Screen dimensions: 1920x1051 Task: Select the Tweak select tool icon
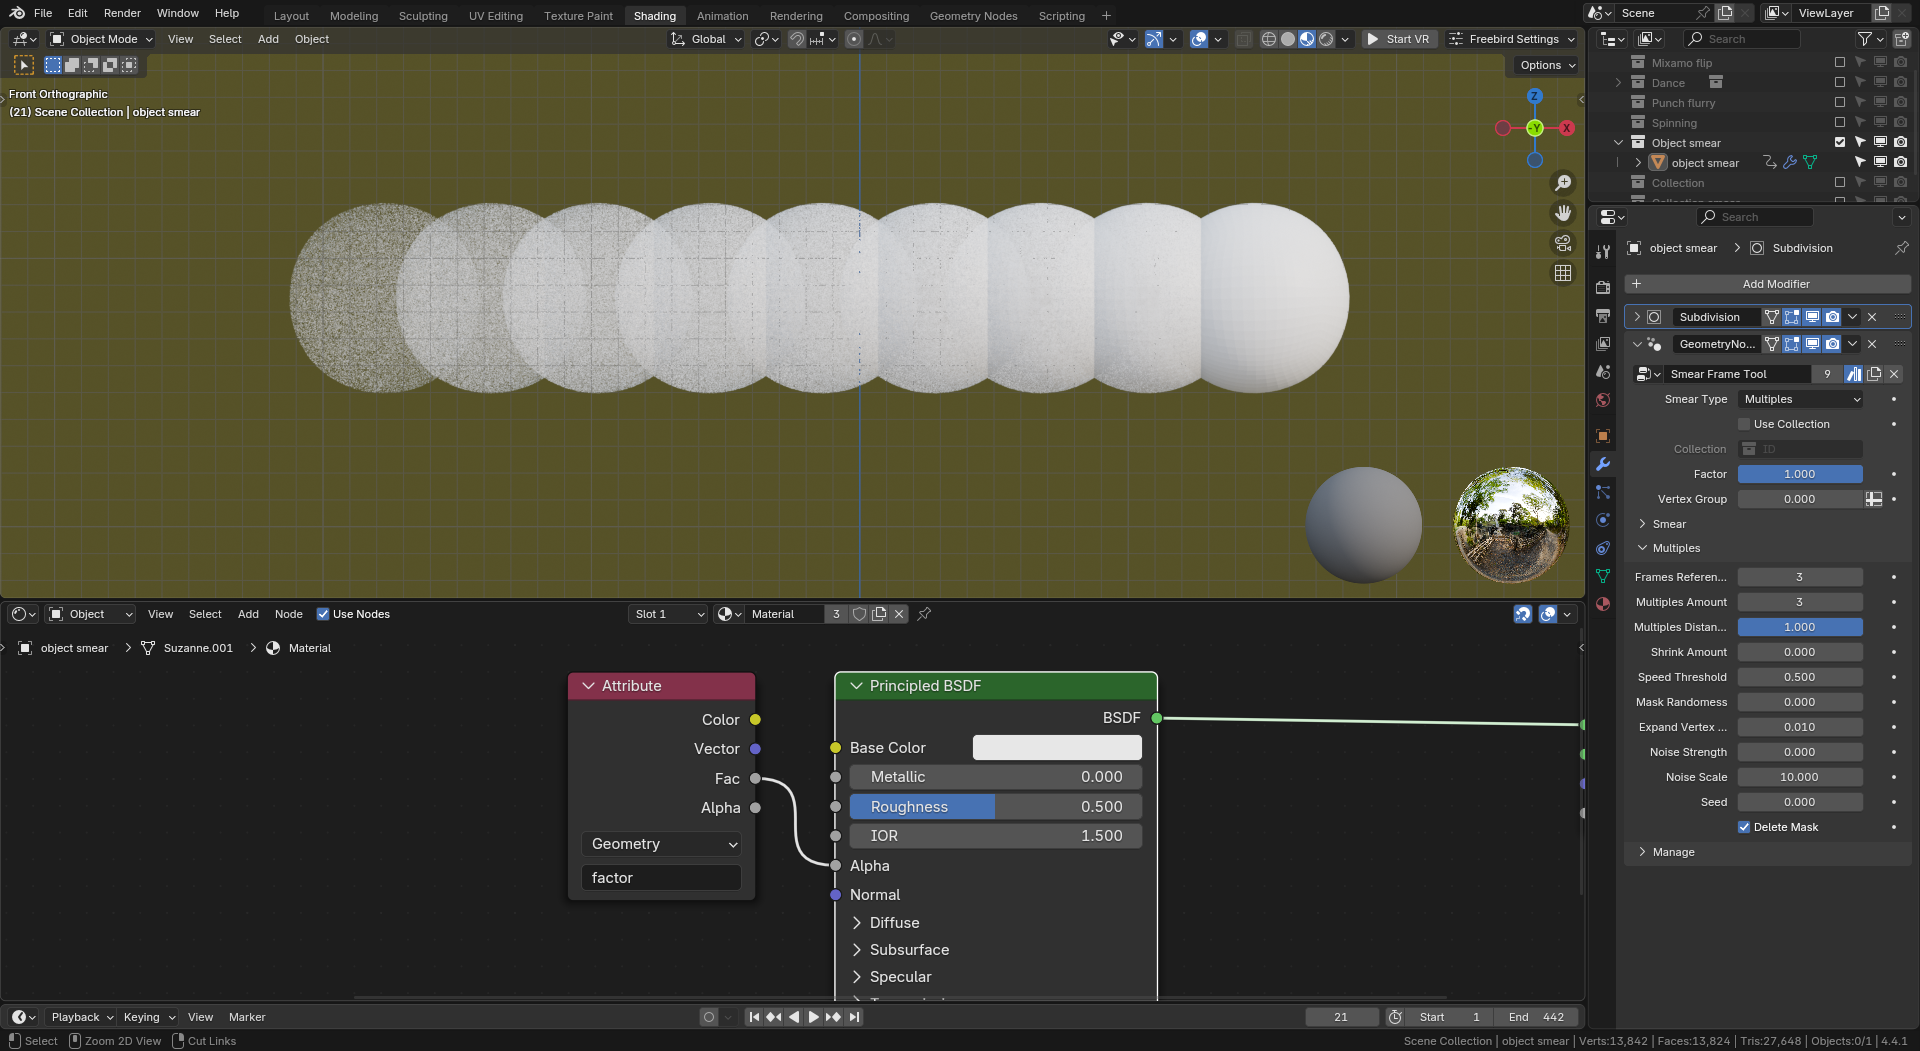click(x=24, y=65)
